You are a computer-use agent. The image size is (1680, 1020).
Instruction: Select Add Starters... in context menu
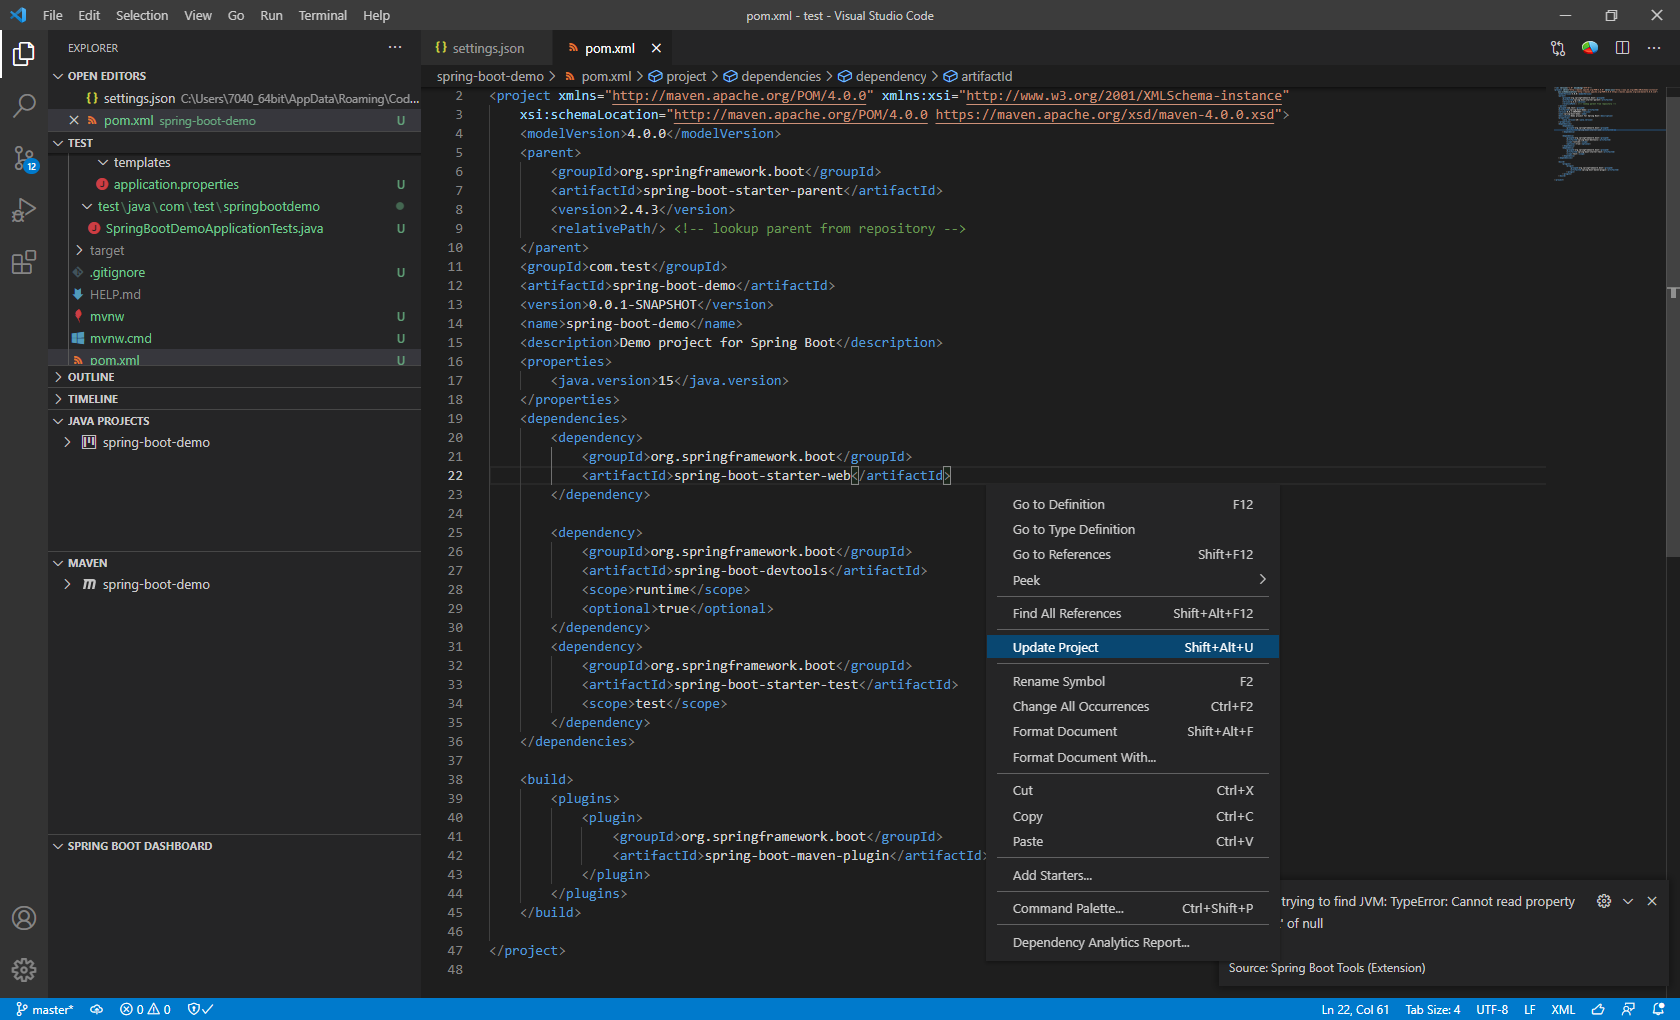pyautogui.click(x=1132, y=875)
